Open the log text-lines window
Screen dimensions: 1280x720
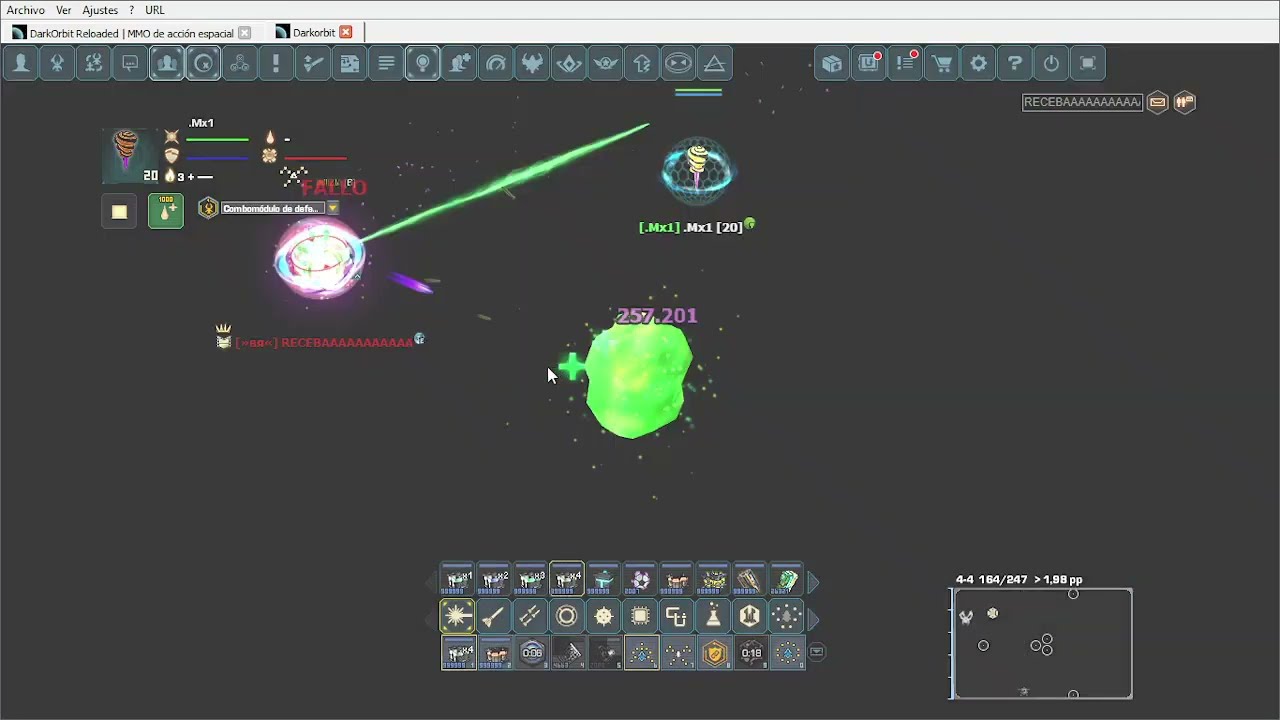[386, 63]
